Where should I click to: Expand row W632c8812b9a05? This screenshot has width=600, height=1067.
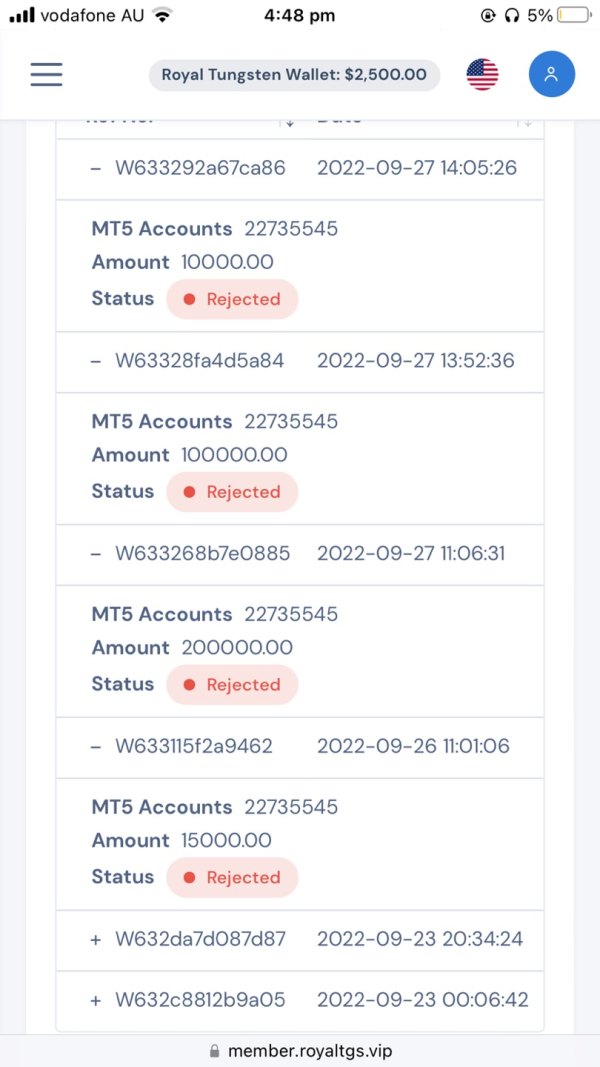pos(96,1000)
